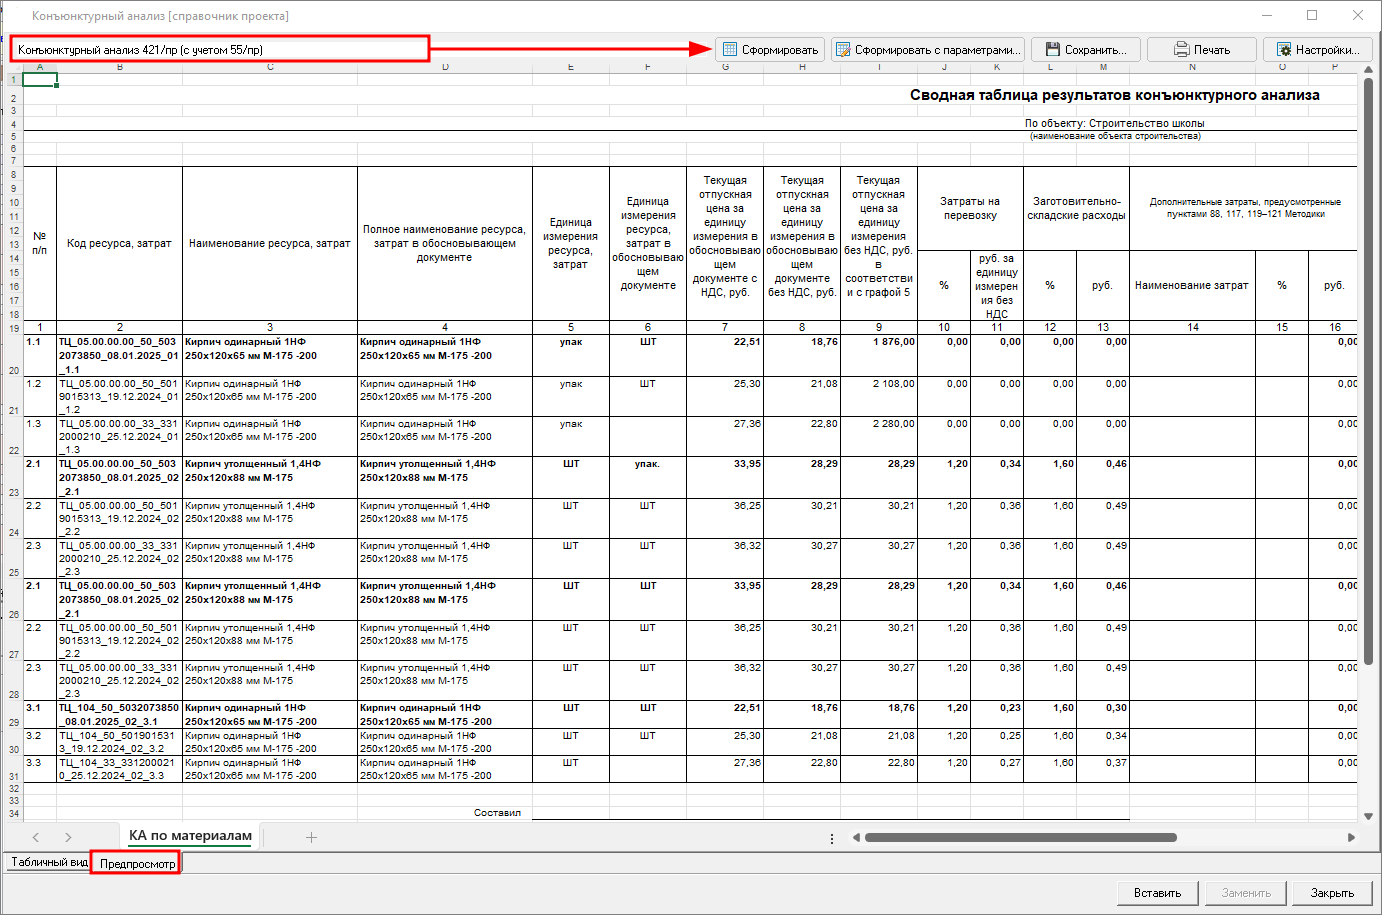Print the table using Печать
Image resolution: width=1382 pixels, height=915 pixels.
(1202, 49)
